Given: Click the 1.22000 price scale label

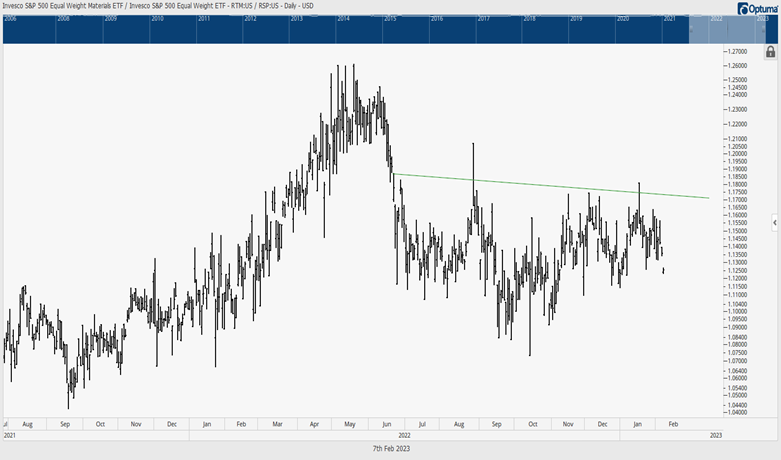Looking at the screenshot, I should [737, 124].
